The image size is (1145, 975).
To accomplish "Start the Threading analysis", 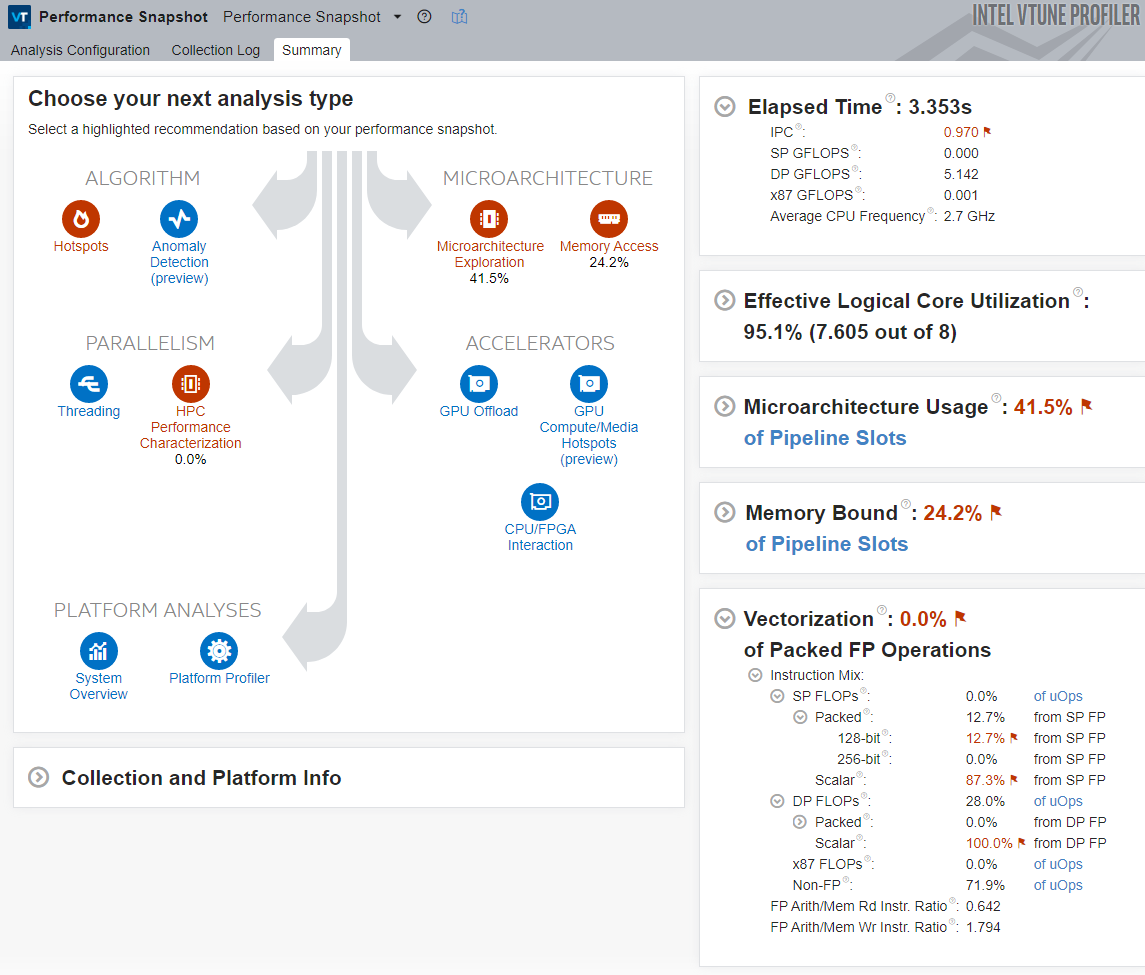I will 88,384.
